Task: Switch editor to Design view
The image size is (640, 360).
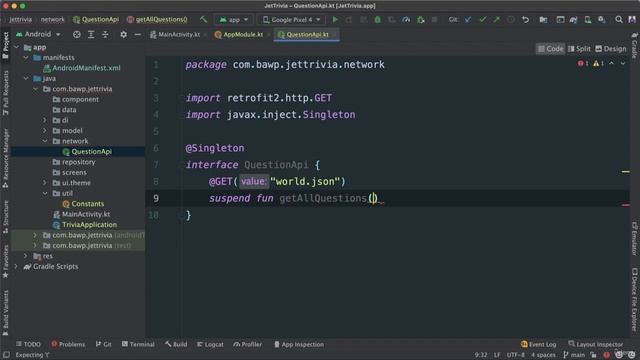Action: tap(611, 49)
